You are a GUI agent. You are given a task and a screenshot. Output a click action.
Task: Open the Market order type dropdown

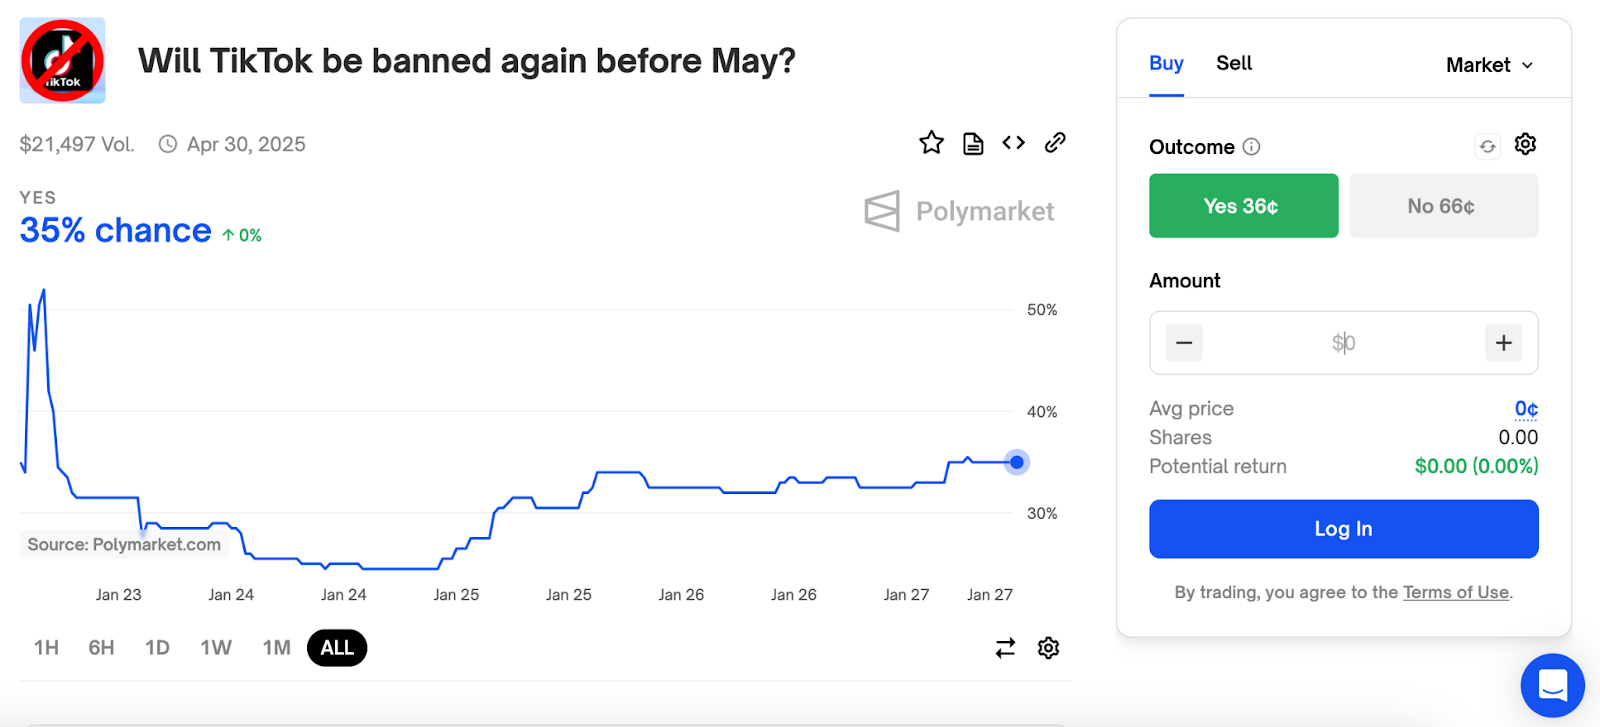point(1489,65)
